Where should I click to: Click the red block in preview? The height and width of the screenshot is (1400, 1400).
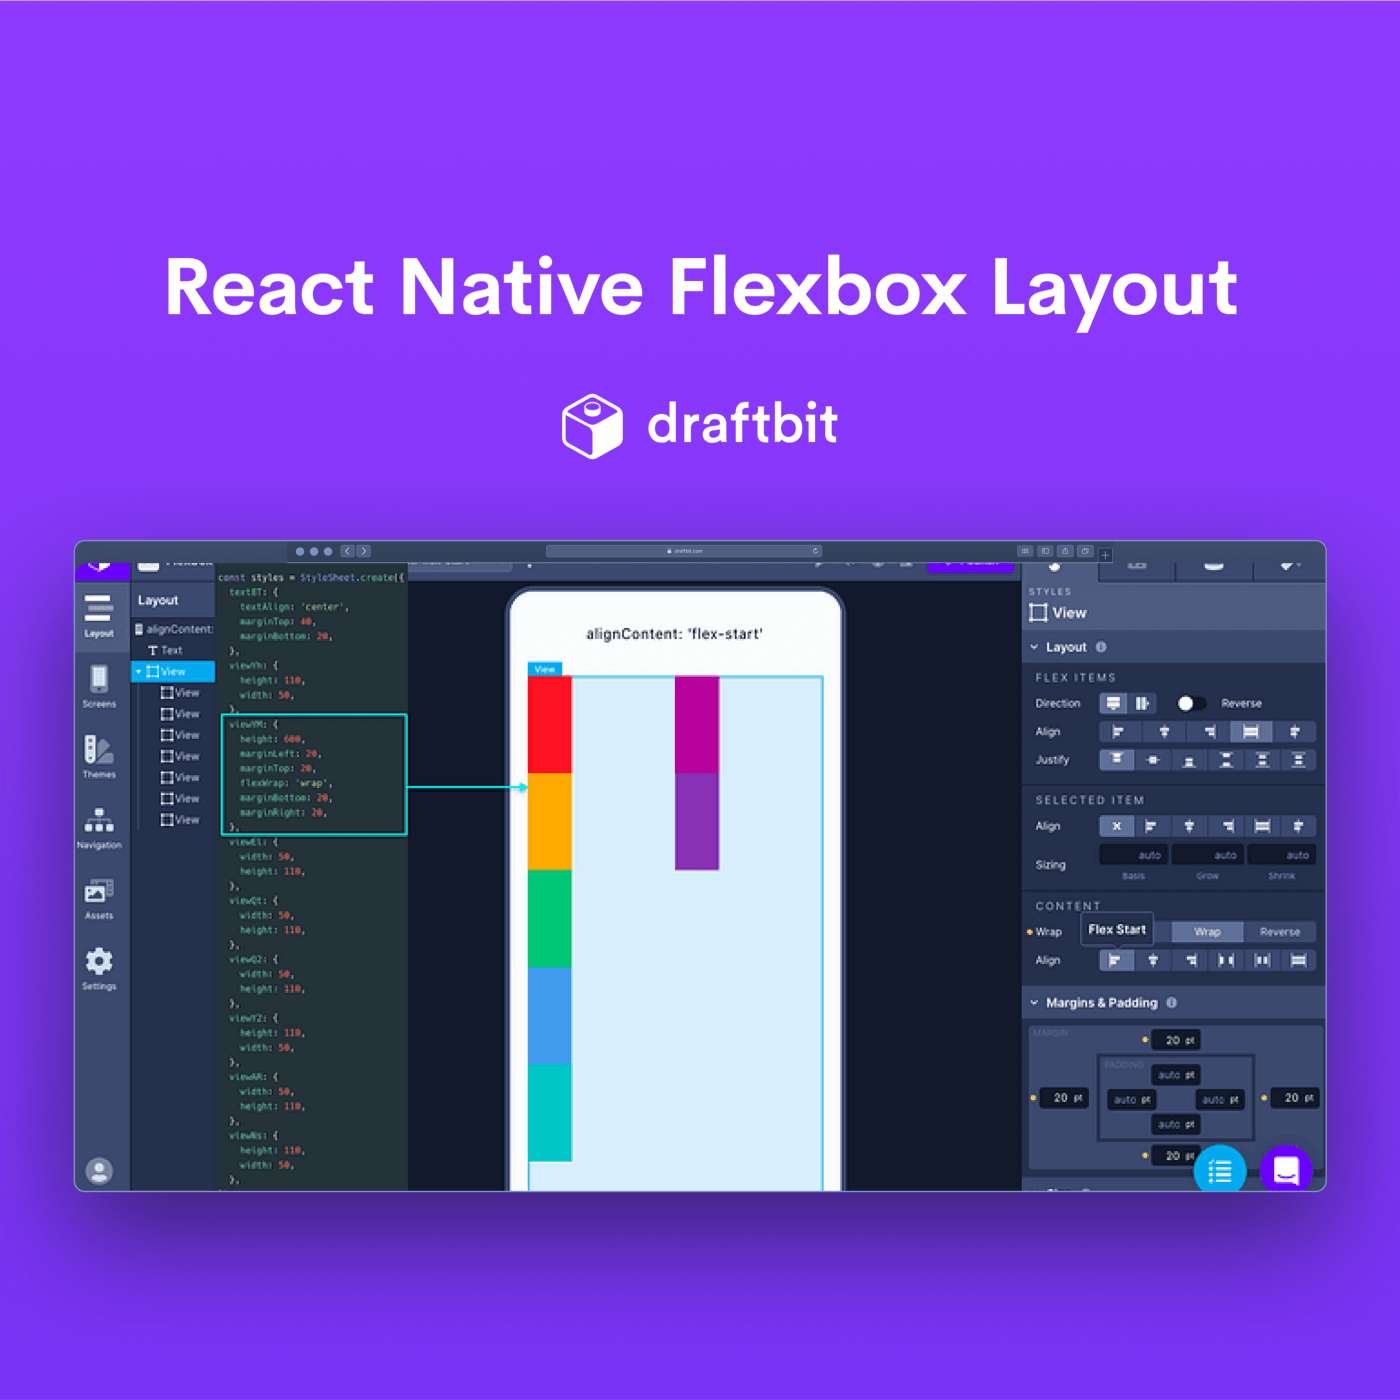(x=550, y=725)
